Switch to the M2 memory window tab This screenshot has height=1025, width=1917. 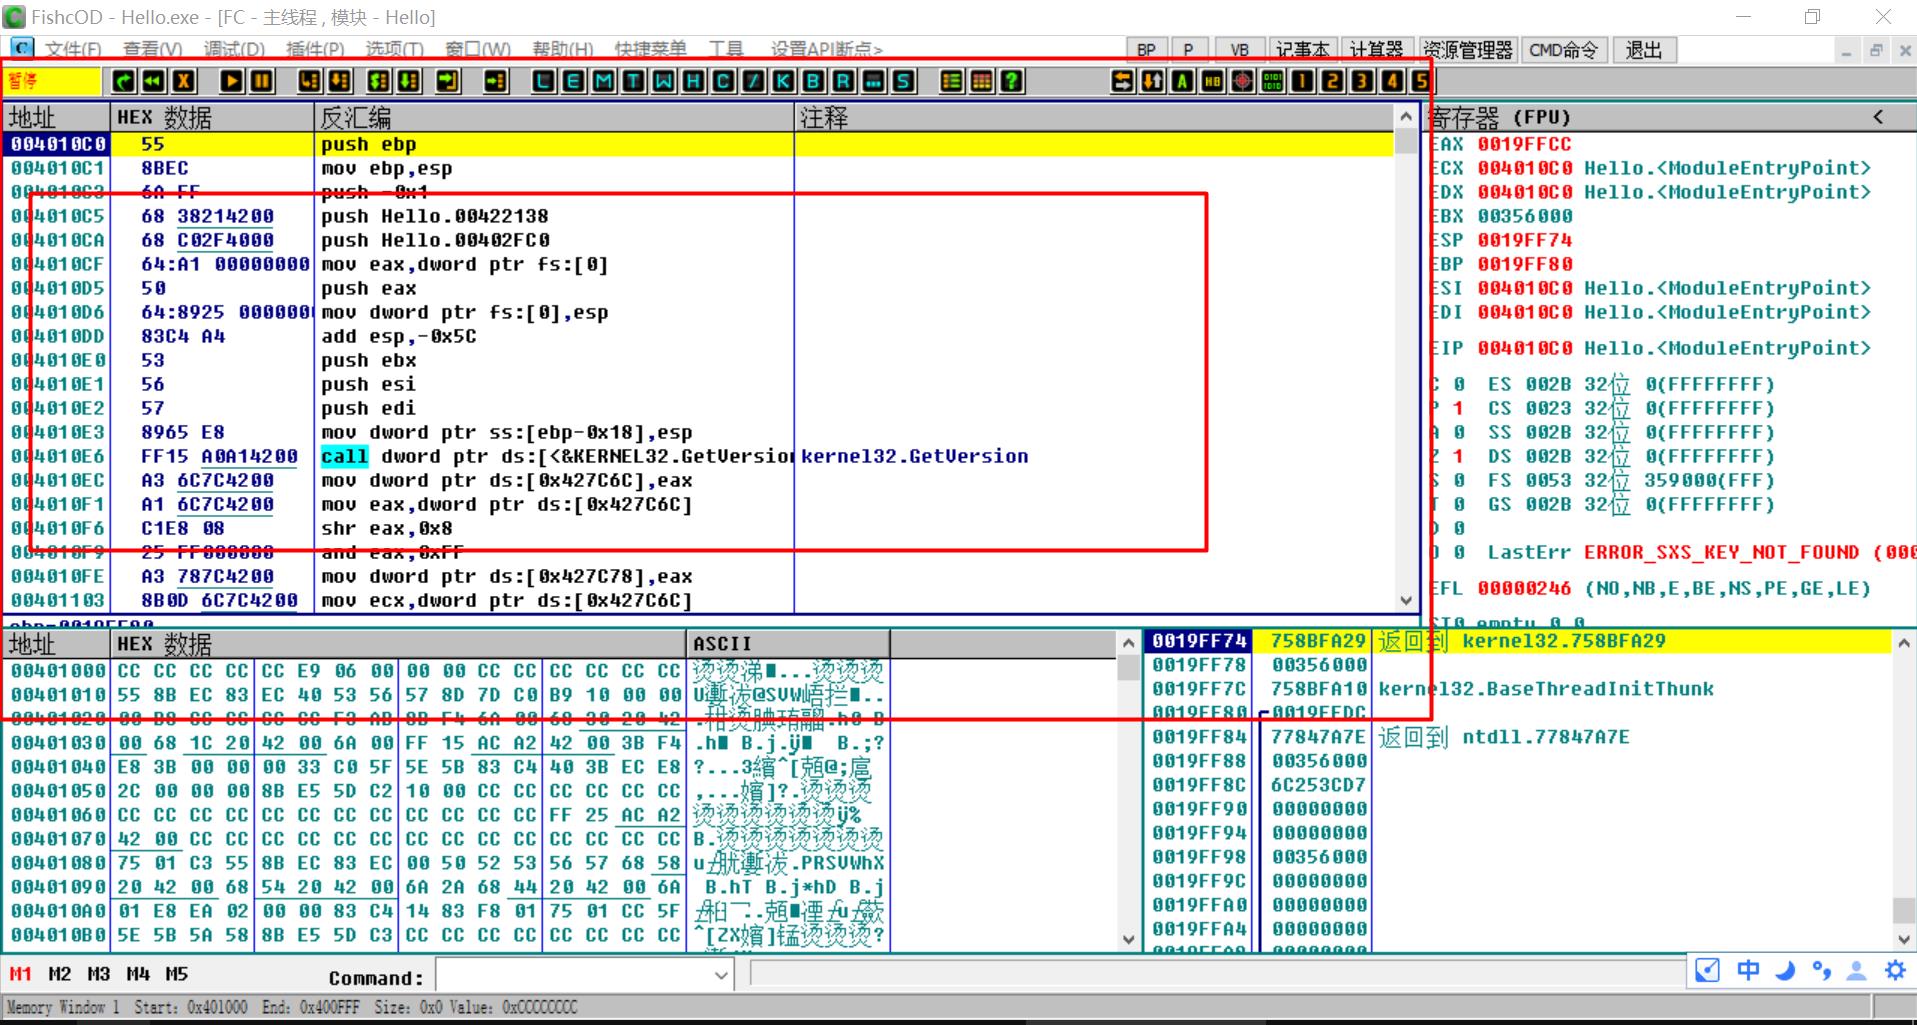coord(60,974)
